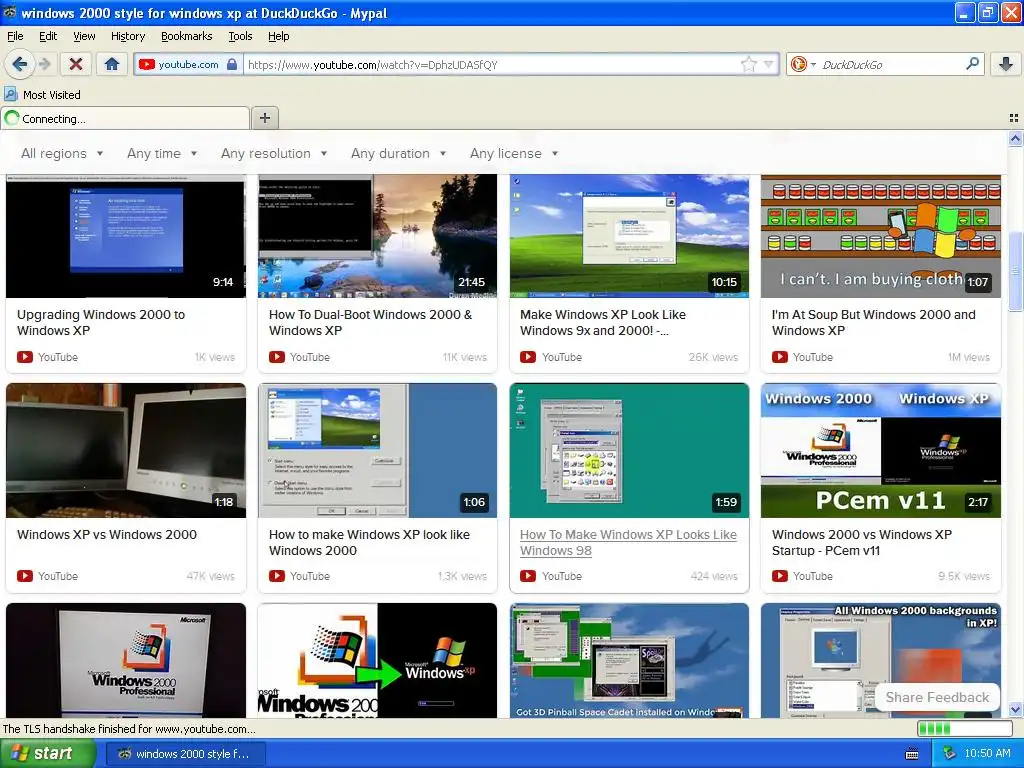Click the page loading progress bar

pyautogui.click(x=964, y=728)
